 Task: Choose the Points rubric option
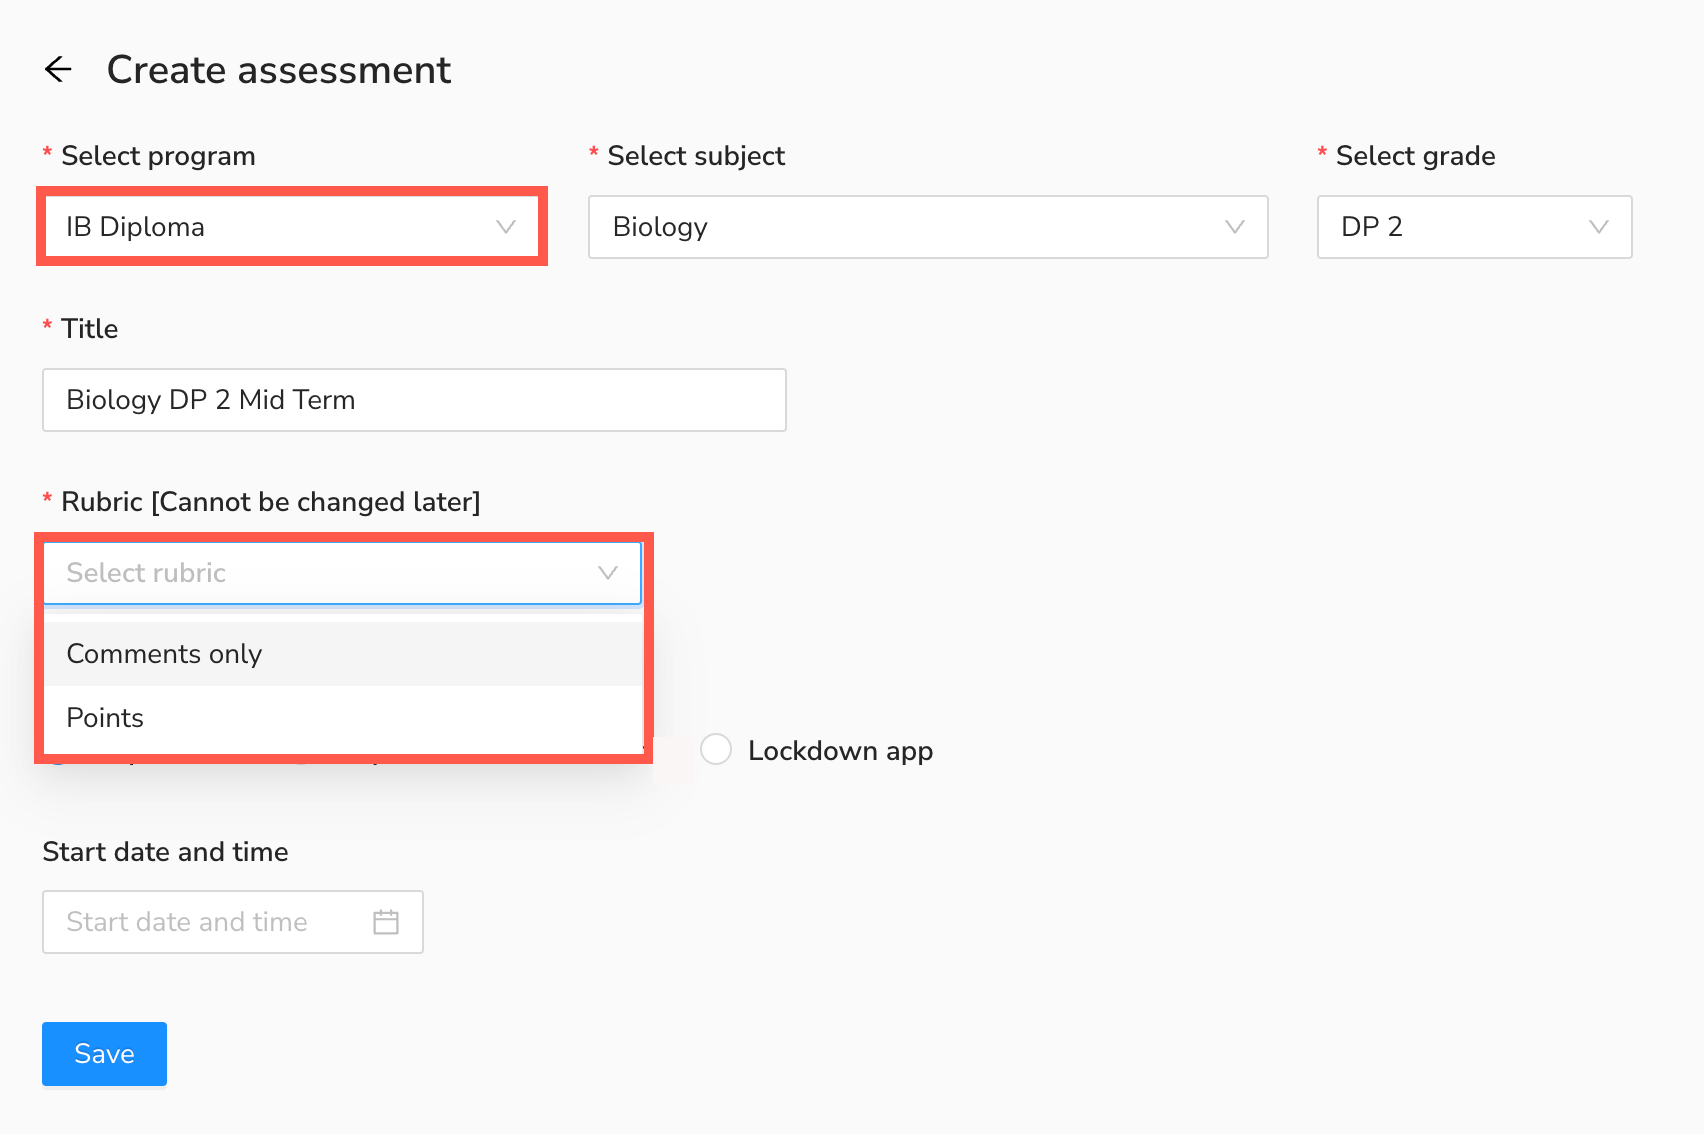tap(343, 718)
